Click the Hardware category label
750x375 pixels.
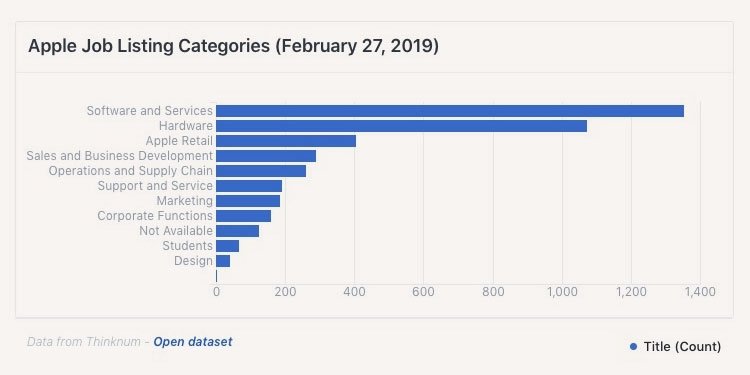coord(186,126)
